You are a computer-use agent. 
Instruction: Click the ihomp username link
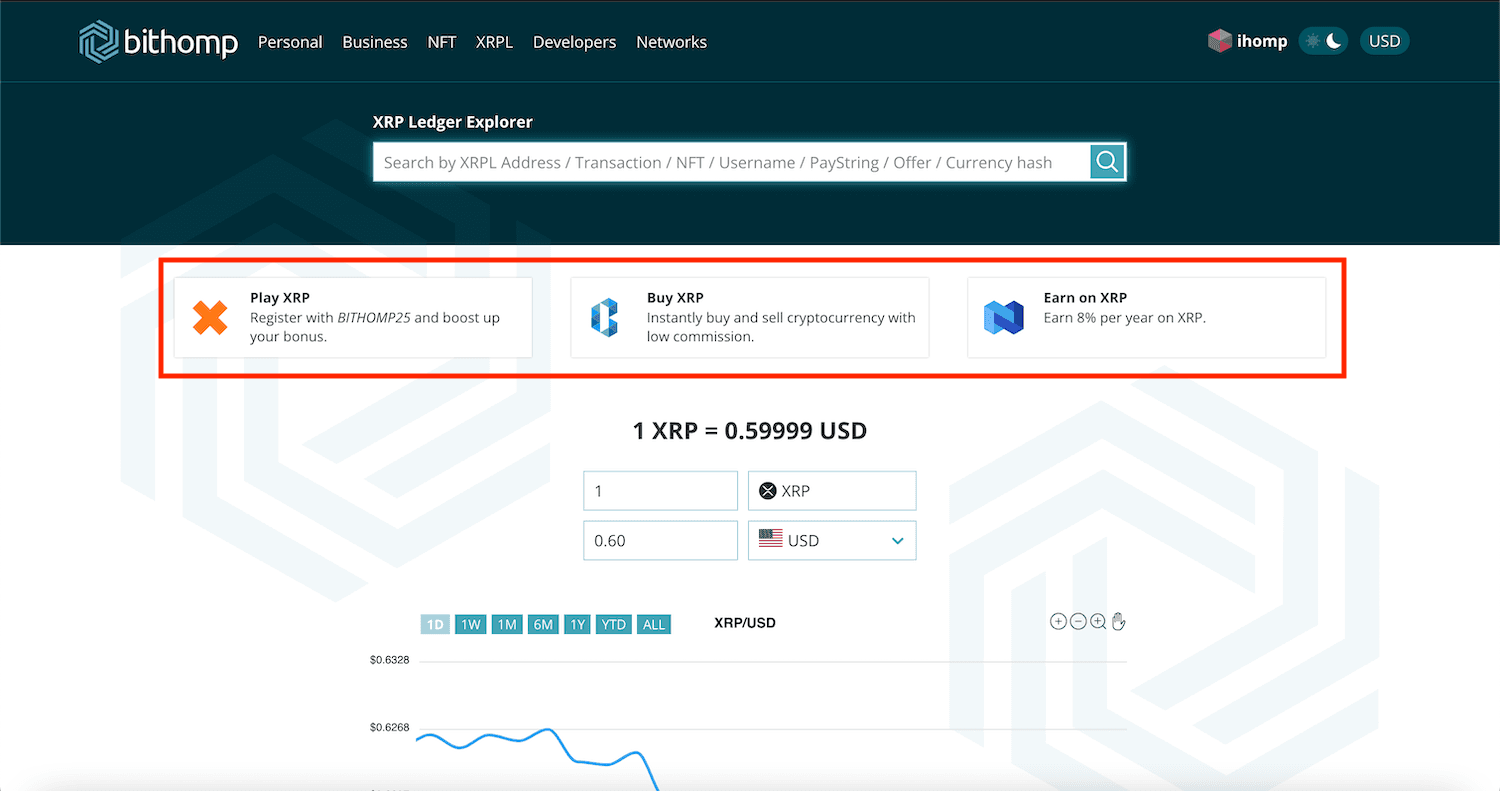tap(1262, 42)
